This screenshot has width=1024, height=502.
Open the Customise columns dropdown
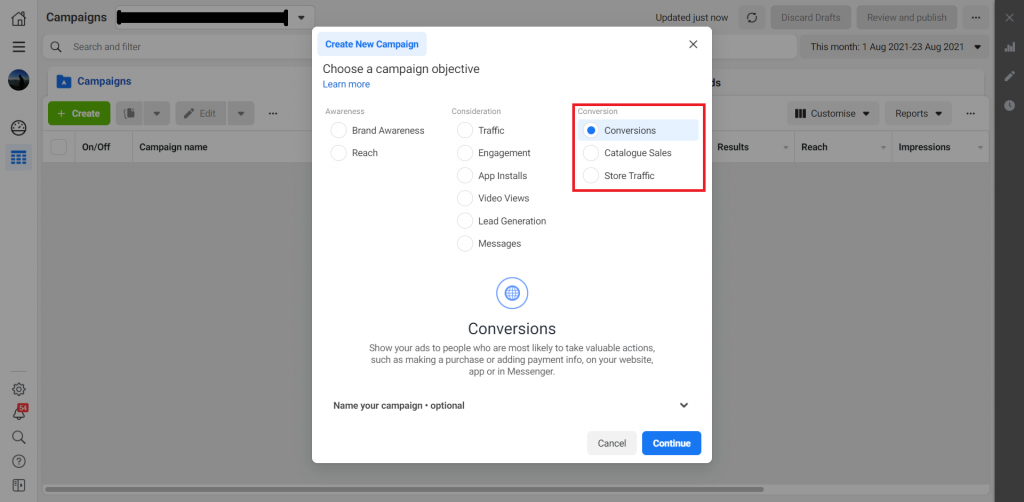point(833,114)
